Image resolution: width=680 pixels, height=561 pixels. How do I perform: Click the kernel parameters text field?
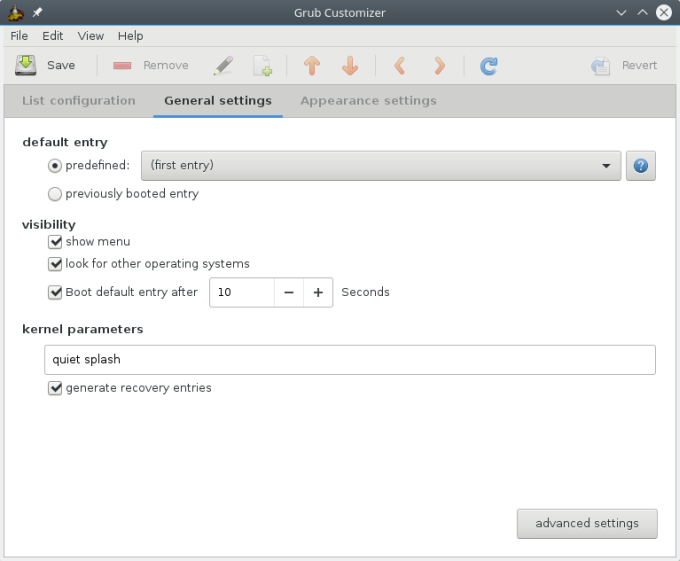350,360
